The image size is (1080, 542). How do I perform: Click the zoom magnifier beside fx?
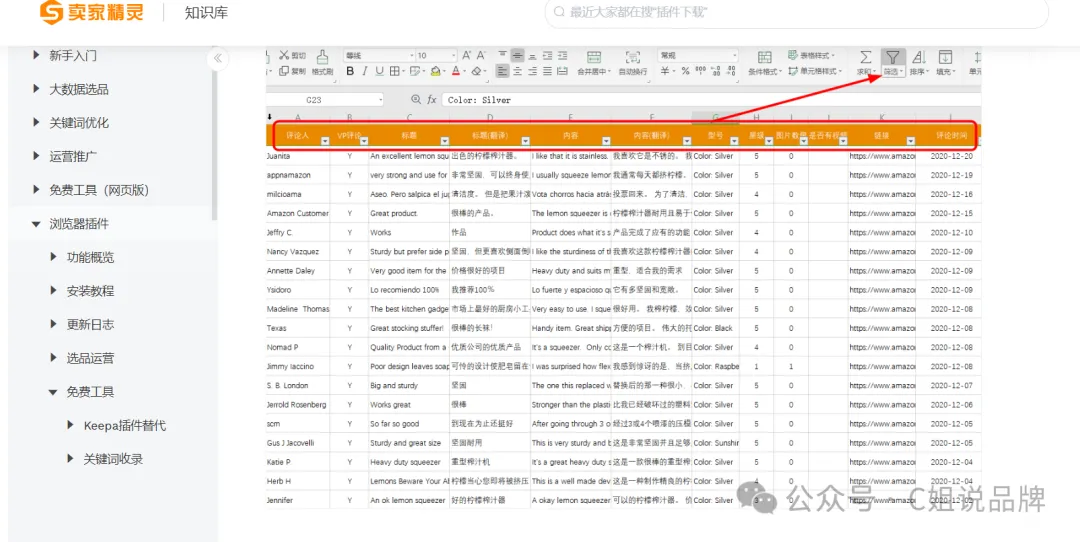(x=415, y=100)
